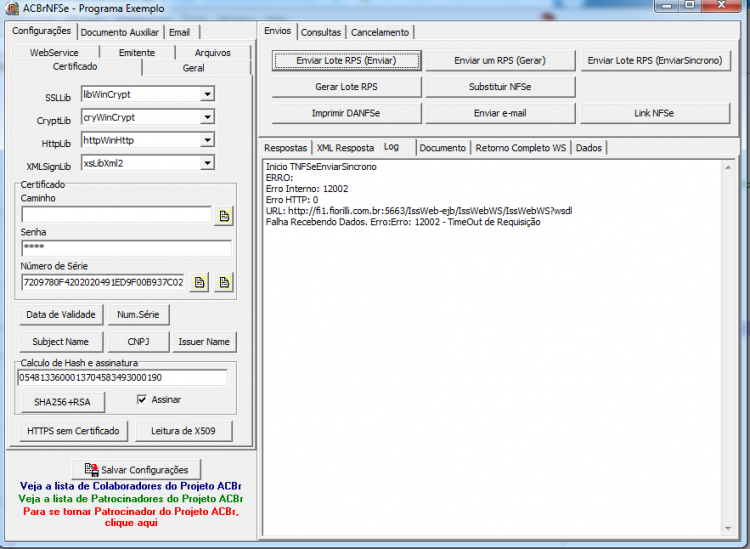Click last icon beside serial number field
The width and height of the screenshot is (750, 549).
click(224, 282)
